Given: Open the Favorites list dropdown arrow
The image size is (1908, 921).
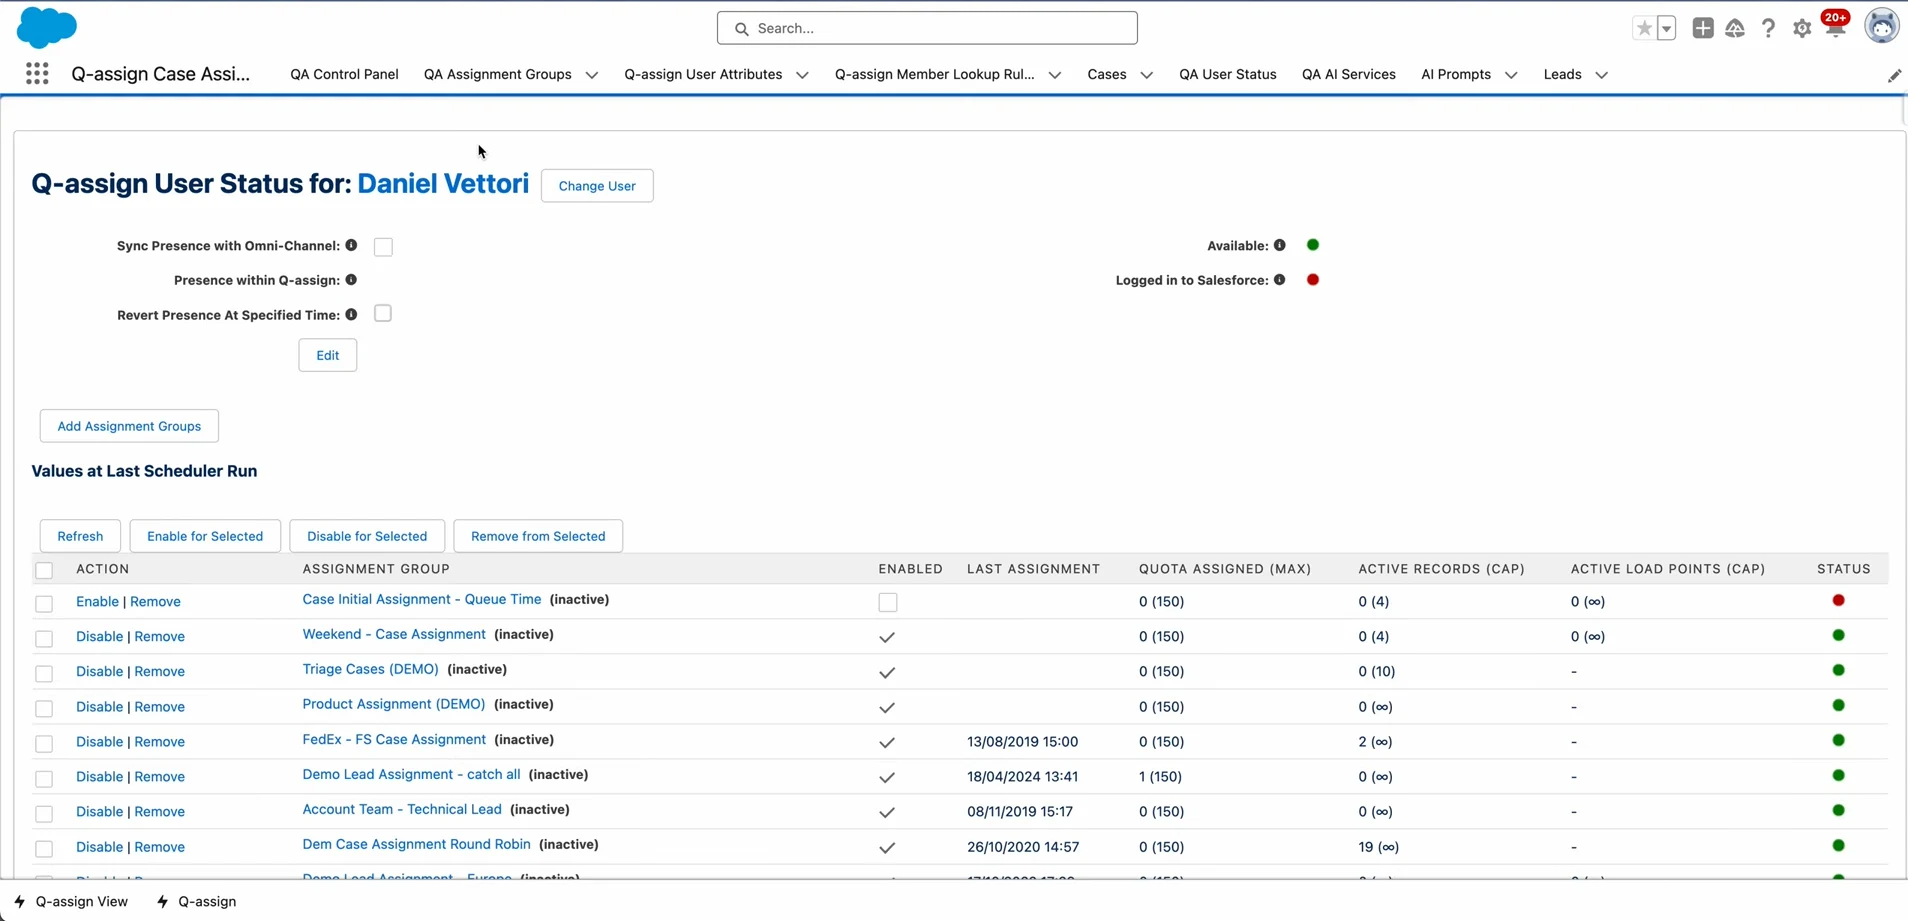Looking at the screenshot, I should click(1667, 28).
